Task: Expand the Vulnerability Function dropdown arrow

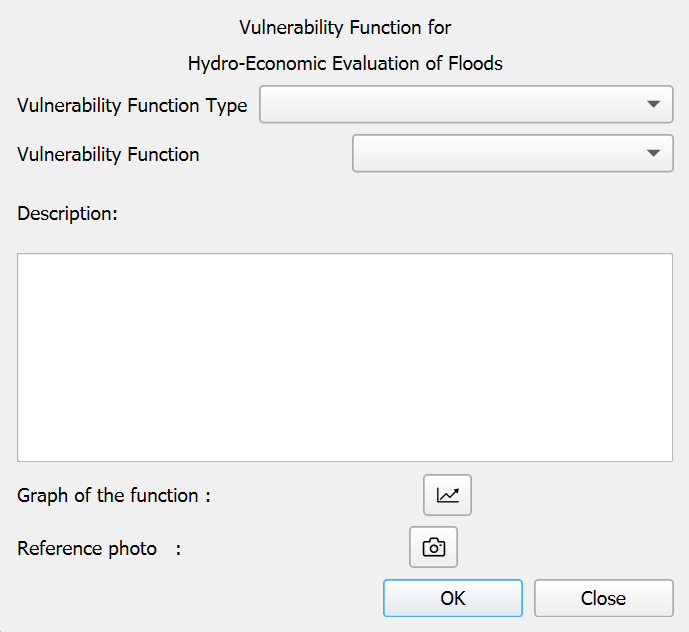Action: (653, 154)
